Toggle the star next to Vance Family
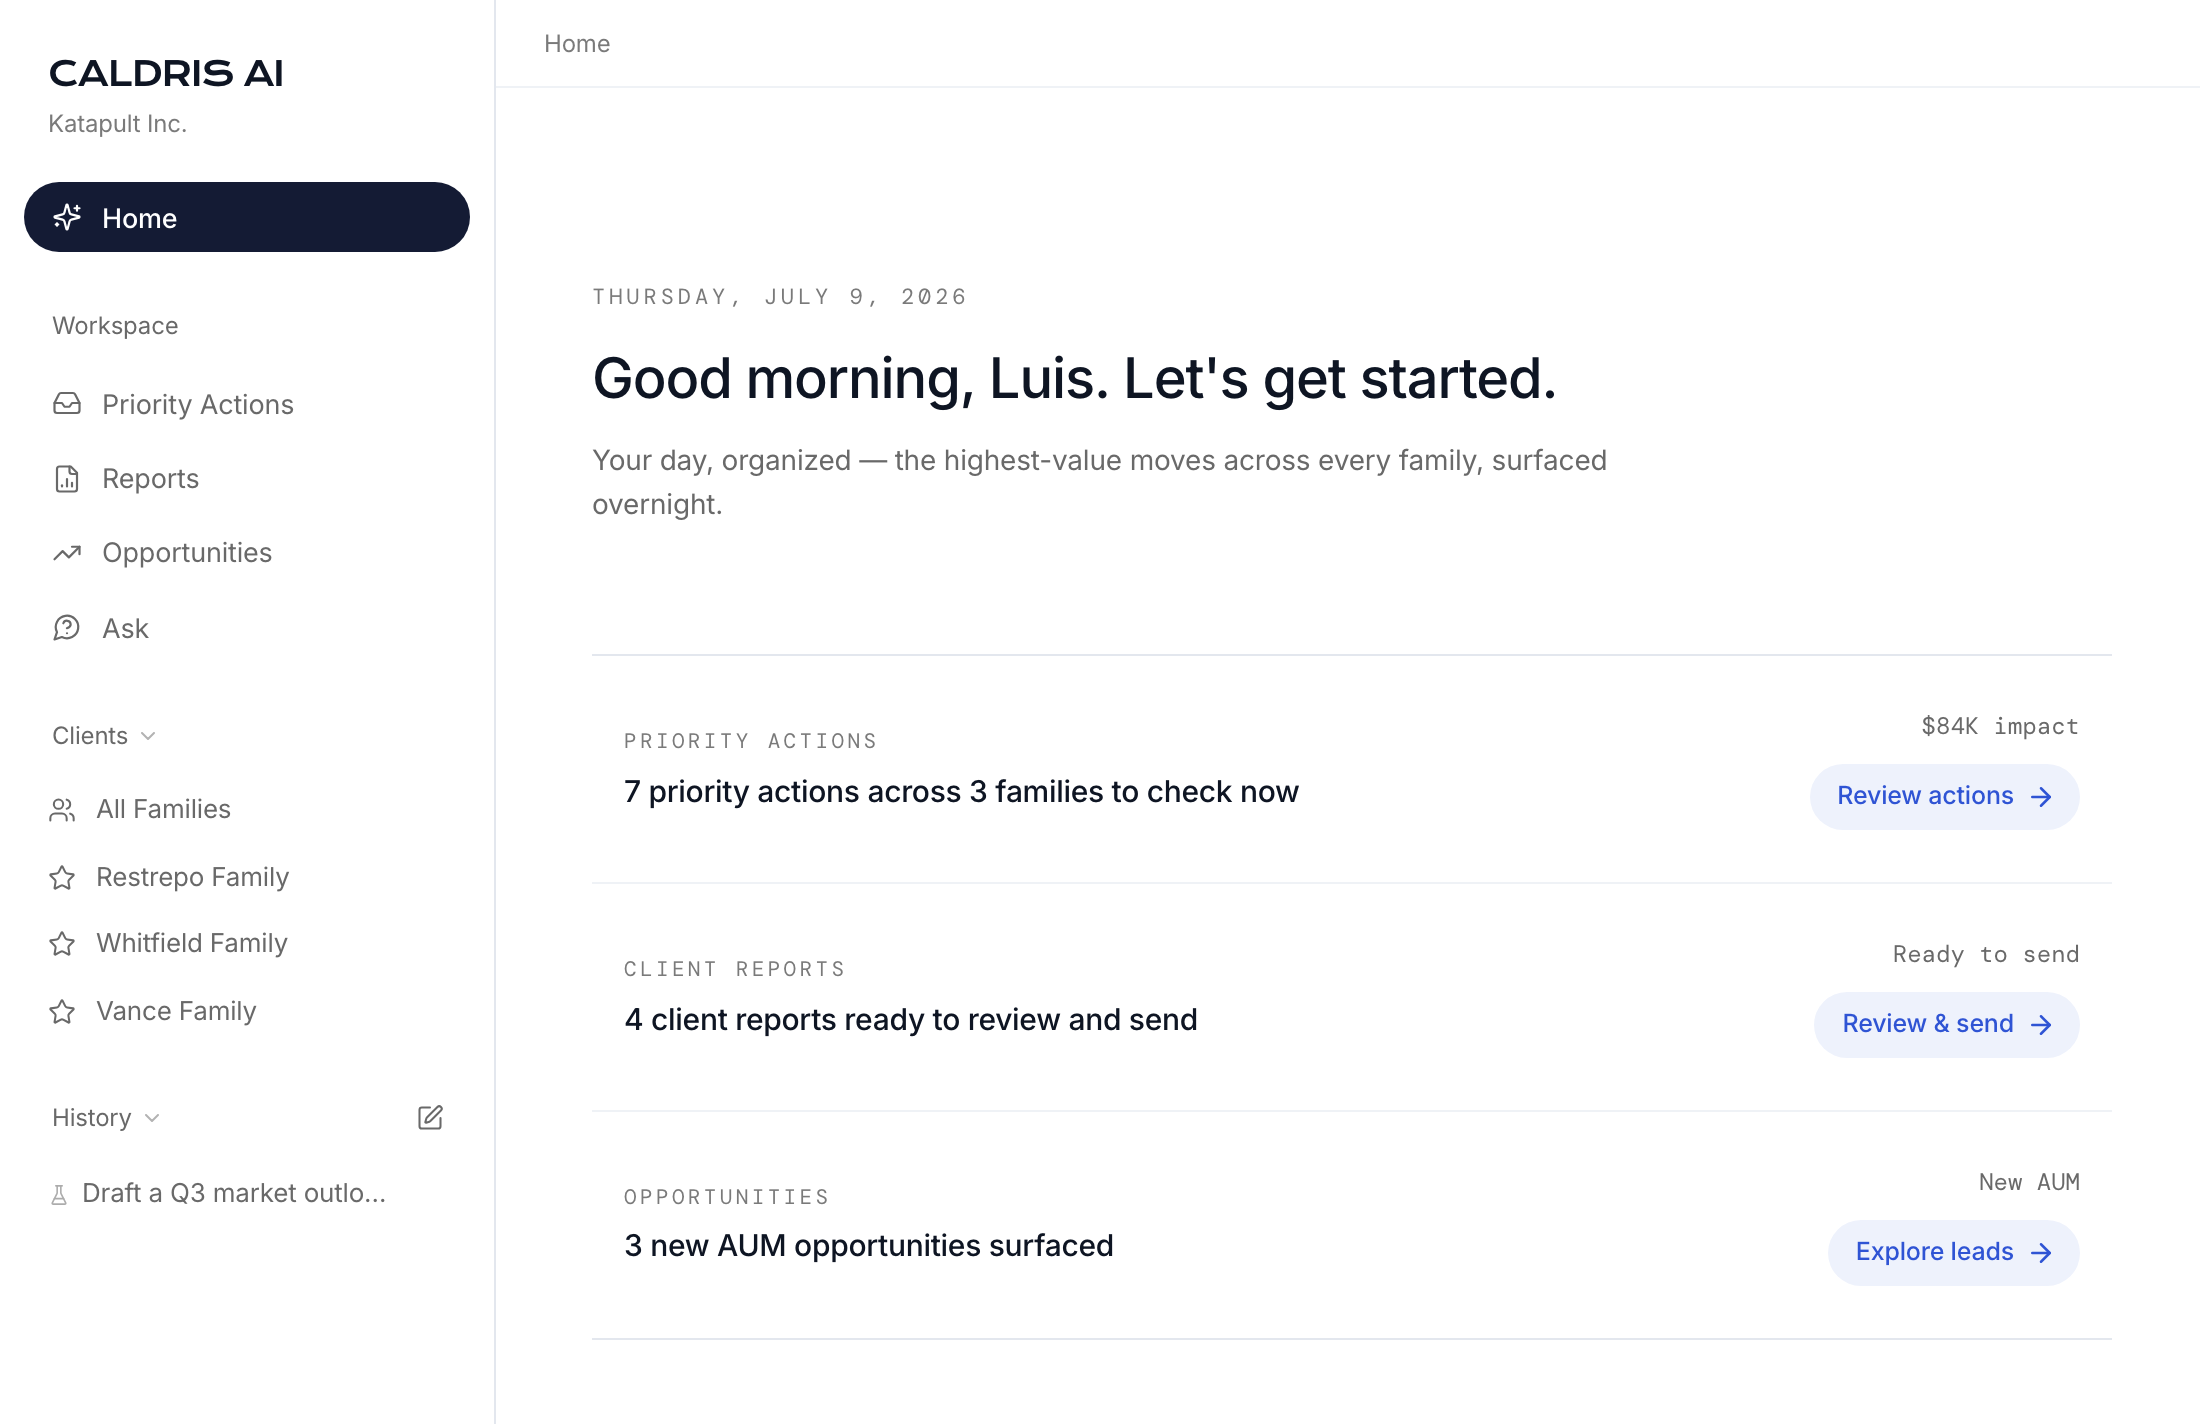Image resolution: width=2200 pixels, height=1424 pixels. [x=62, y=1011]
